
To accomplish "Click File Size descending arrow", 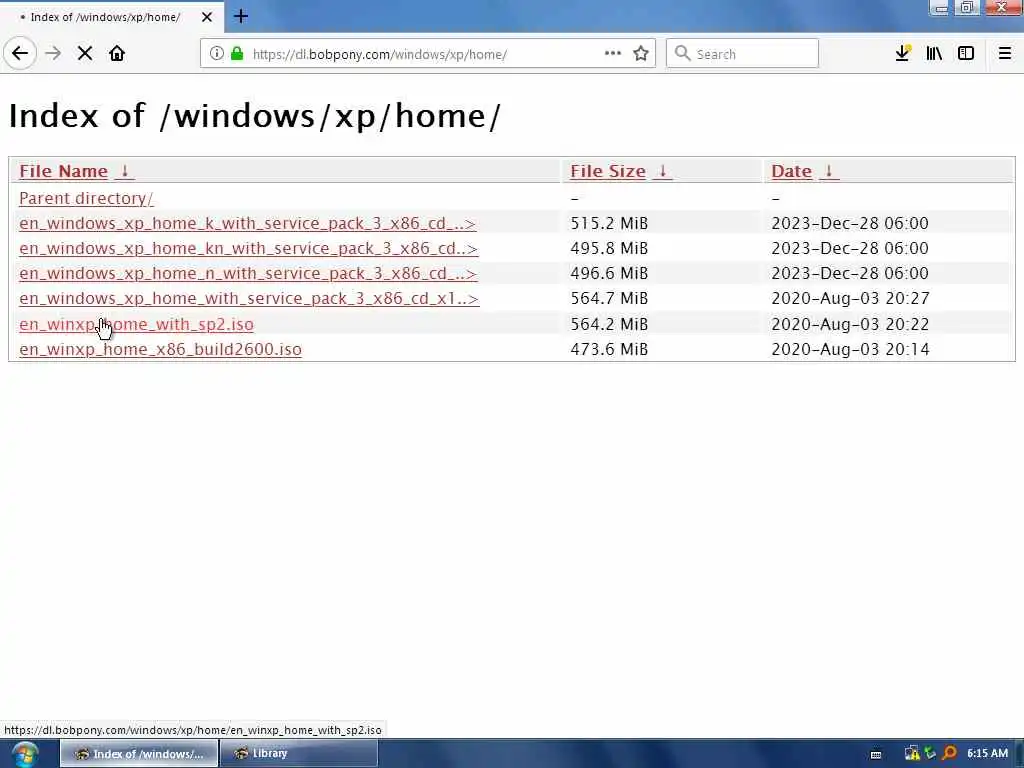I will 662,171.
